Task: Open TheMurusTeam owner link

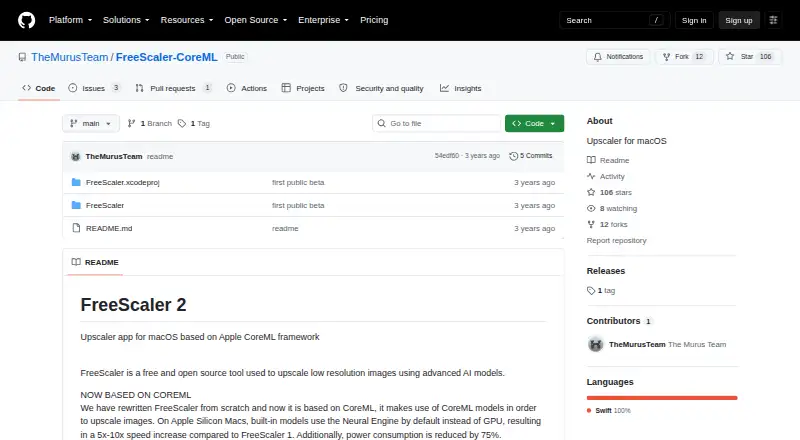Action: (69, 57)
